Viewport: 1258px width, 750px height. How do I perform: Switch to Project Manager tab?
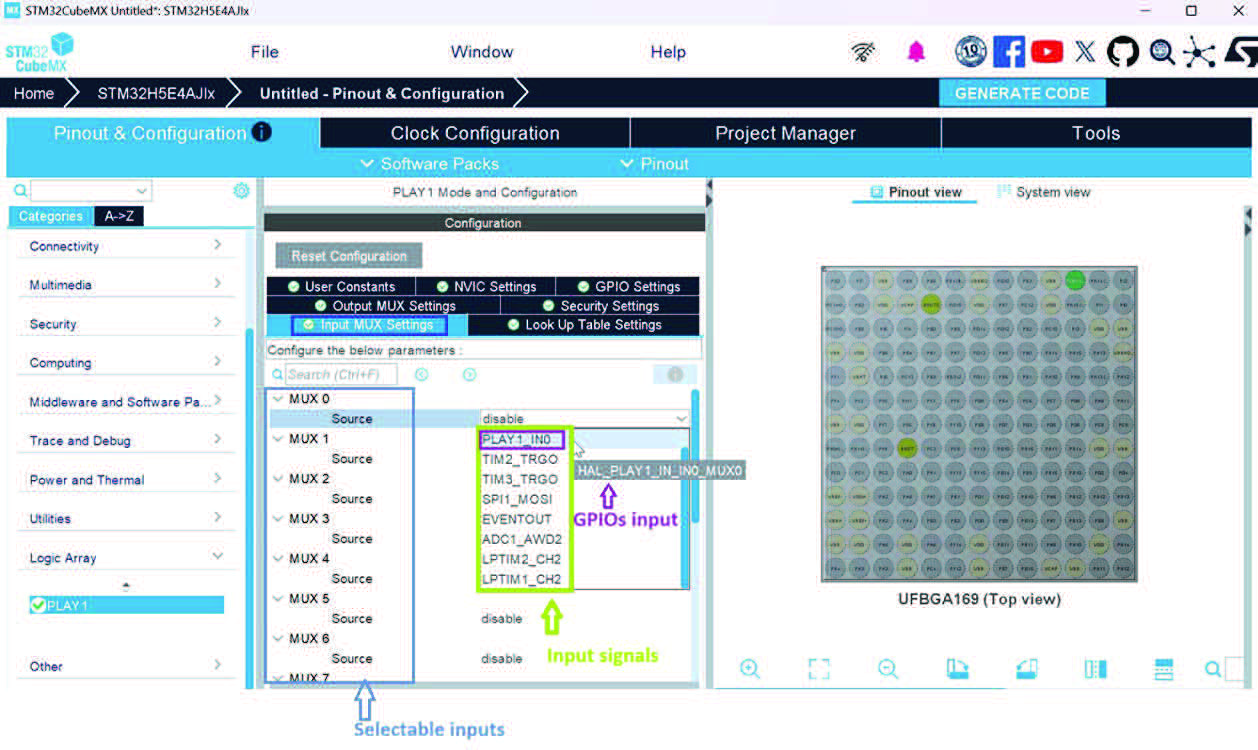pyautogui.click(x=785, y=133)
